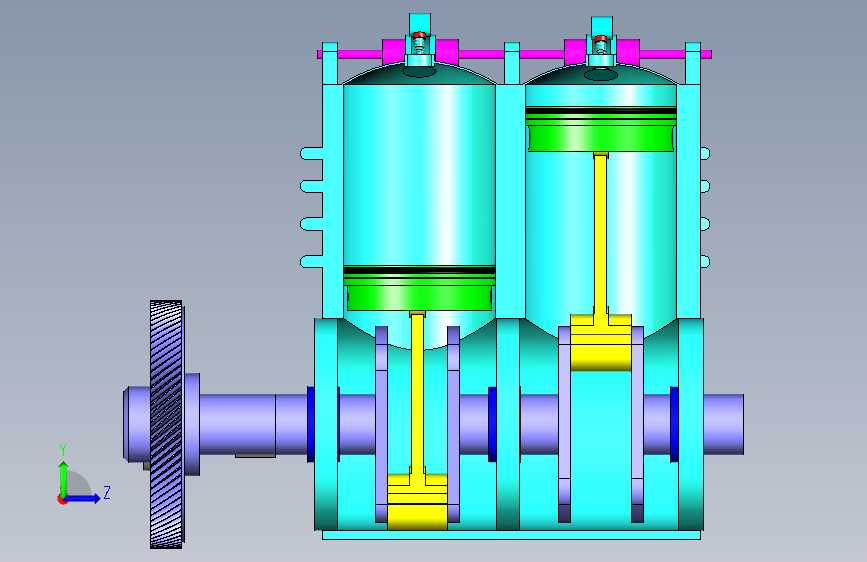Select the red valve cap above the right cylinder
The width and height of the screenshot is (867, 562).
point(601,39)
